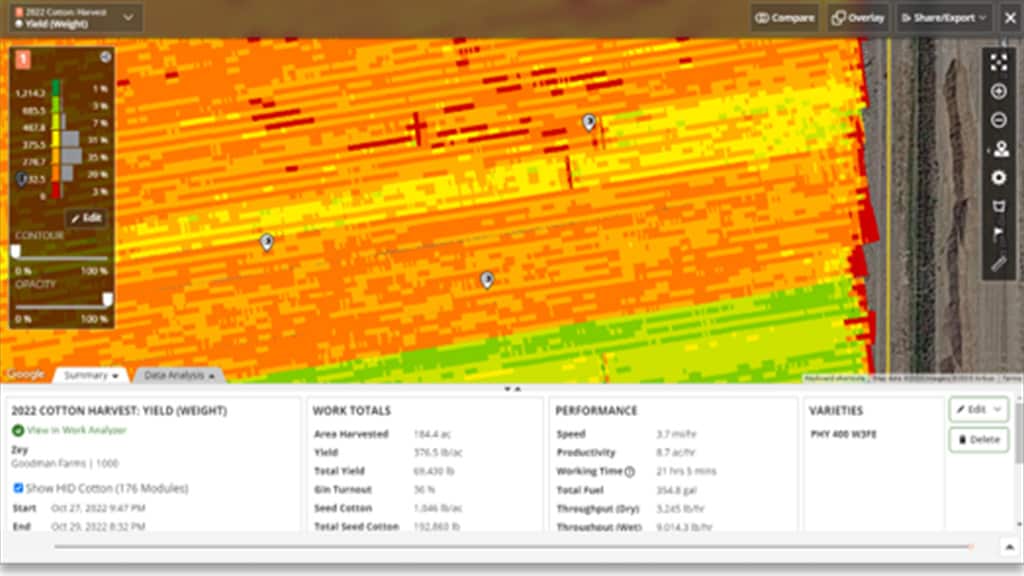The width and height of the screenshot is (1024, 576).
Task: Click the Gin Turnout value
Action: point(424,489)
